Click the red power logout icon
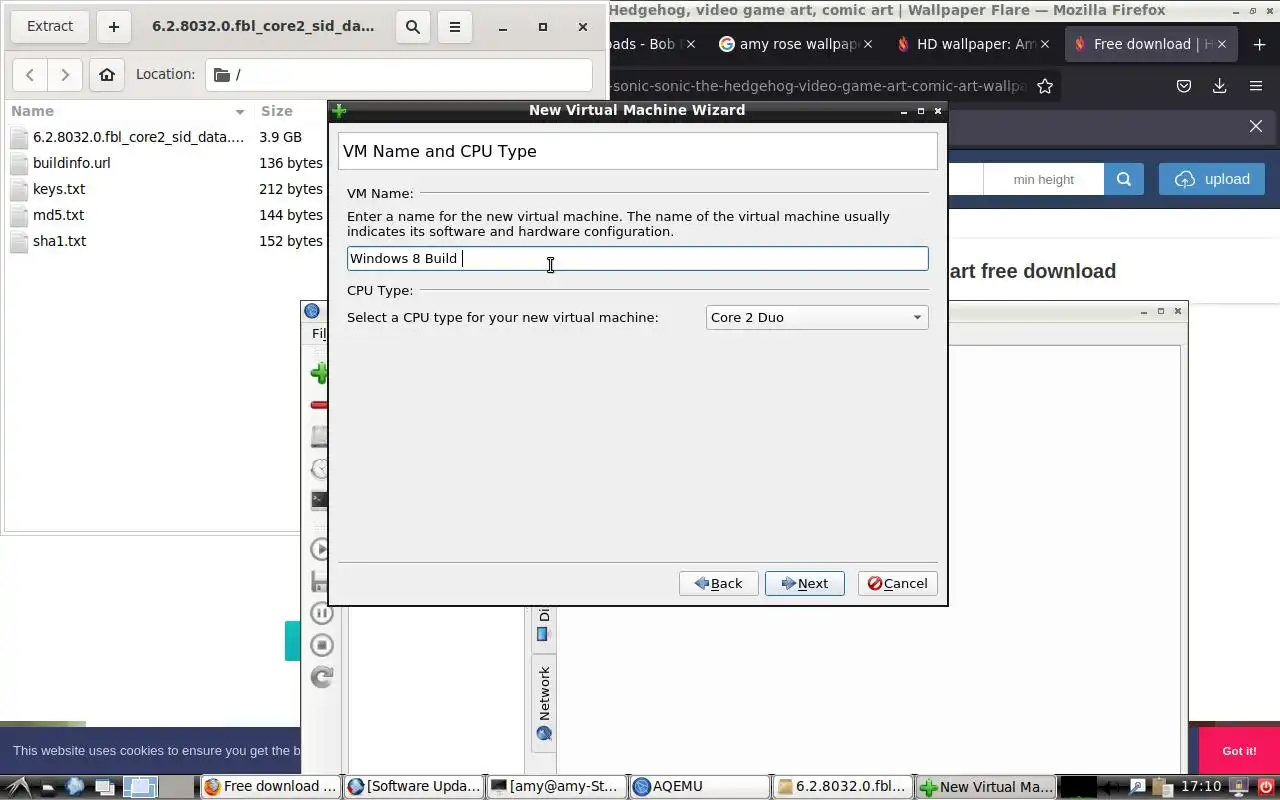The height and width of the screenshot is (800, 1280). coord(1266,787)
